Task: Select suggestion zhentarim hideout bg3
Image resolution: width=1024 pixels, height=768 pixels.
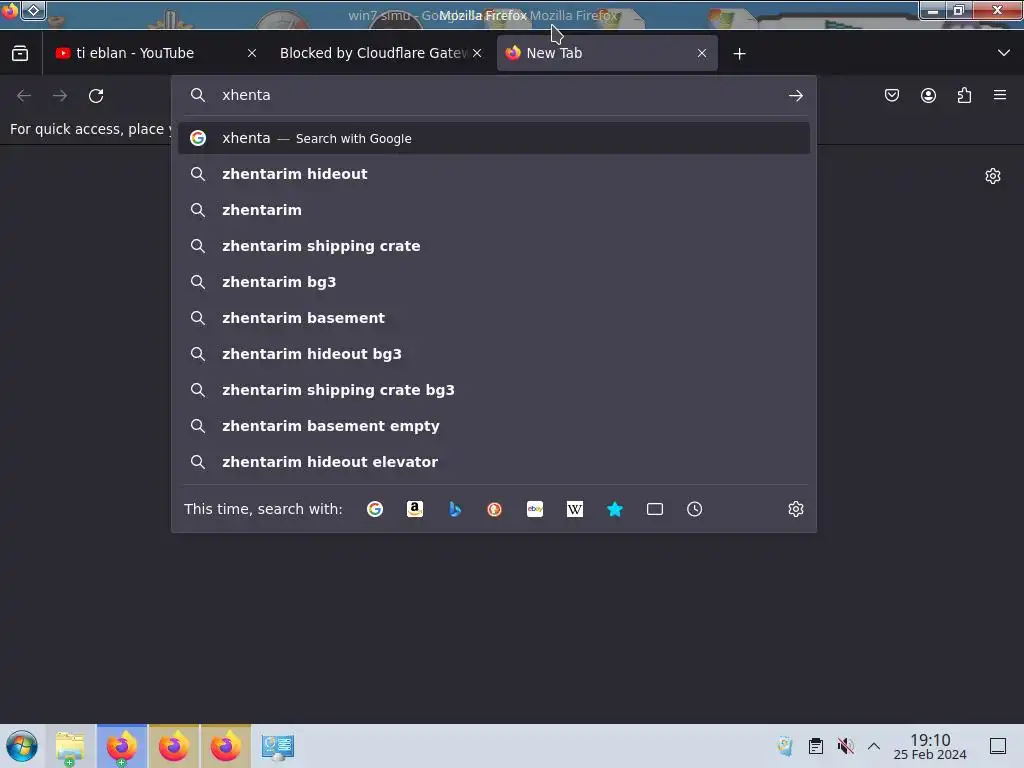Action: pos(494,354)
